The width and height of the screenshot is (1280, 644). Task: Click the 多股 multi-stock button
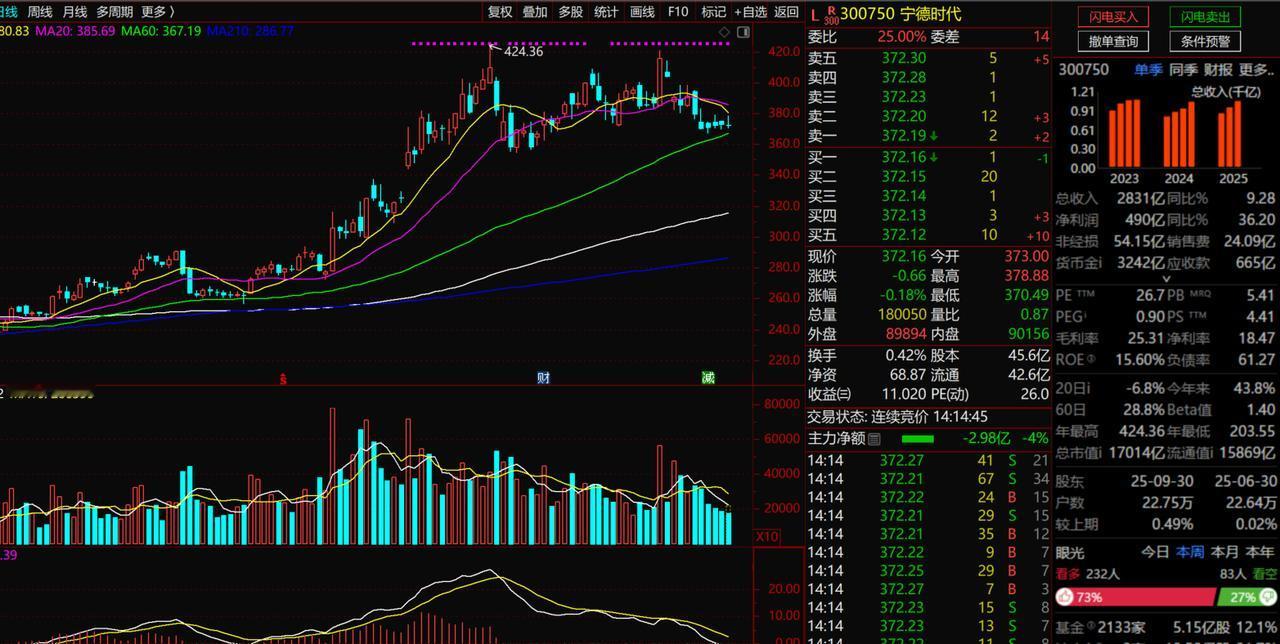click(571, 12)
